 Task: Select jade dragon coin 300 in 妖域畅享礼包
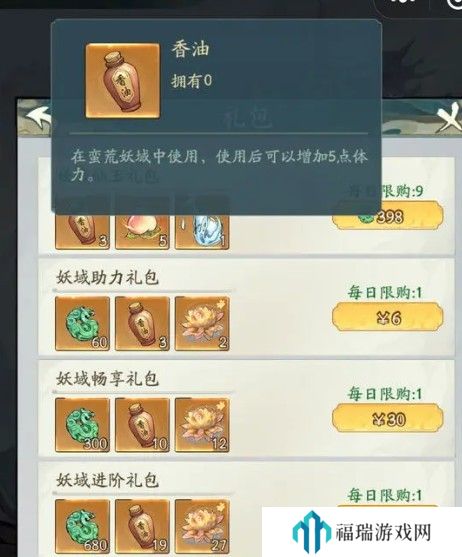[x=82, y=425]
